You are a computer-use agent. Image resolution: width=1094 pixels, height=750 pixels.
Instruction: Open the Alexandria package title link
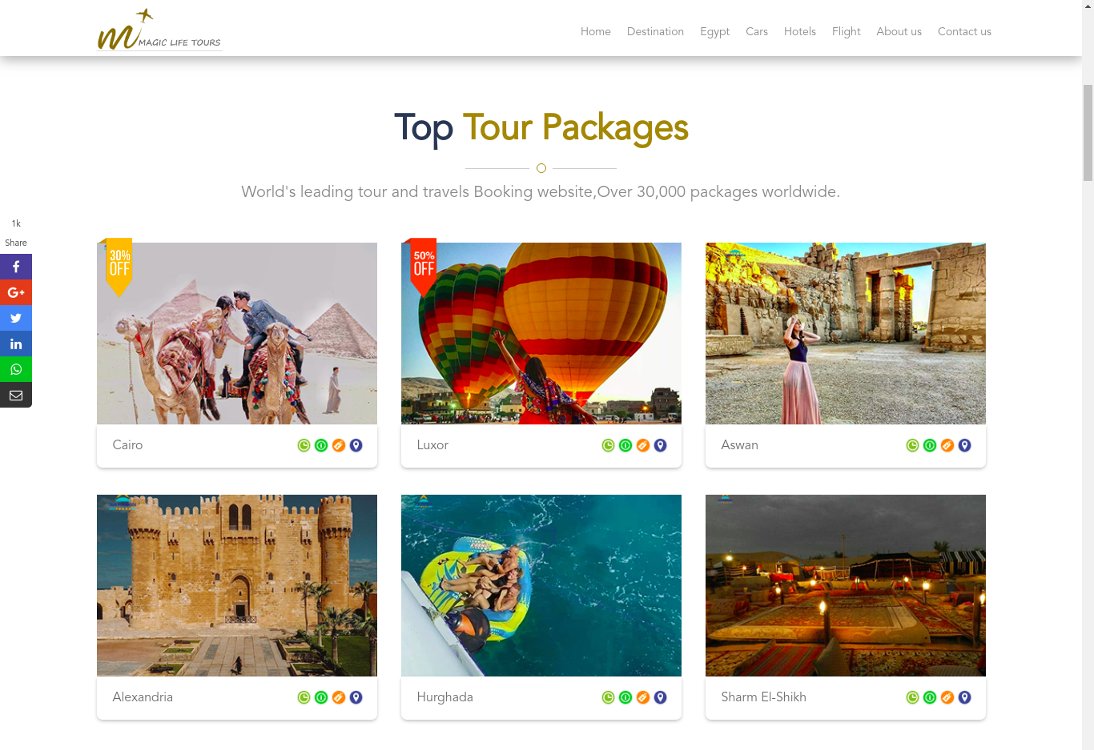(x=142, y=697)
